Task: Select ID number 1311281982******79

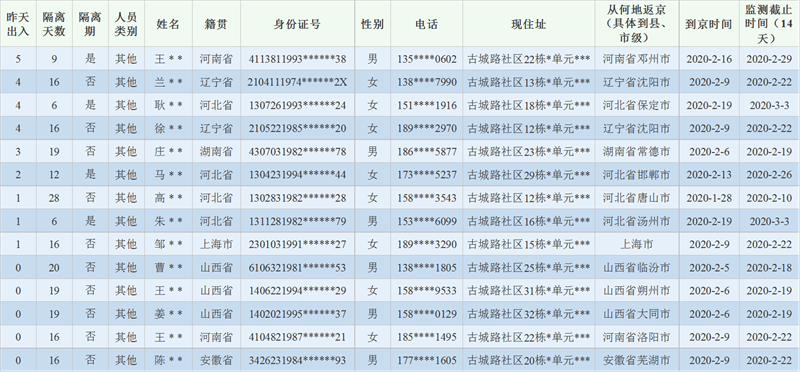Action: coord(297,221)
